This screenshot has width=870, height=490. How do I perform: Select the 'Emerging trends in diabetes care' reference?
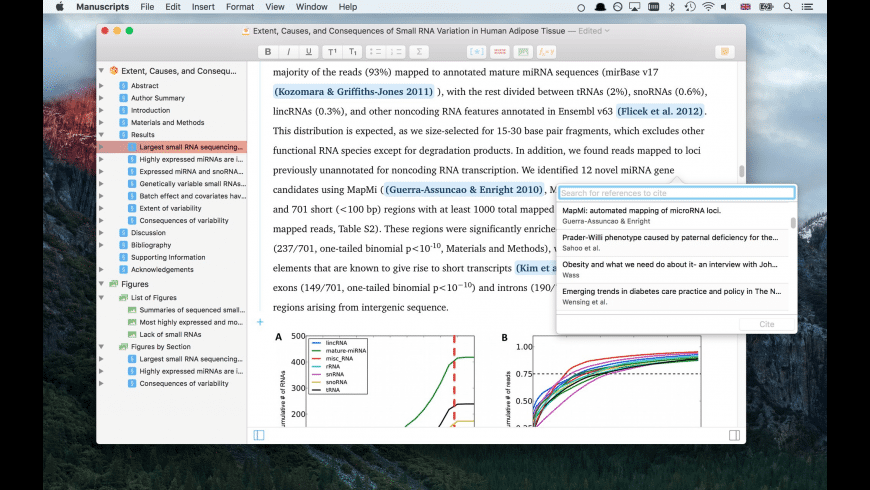tap(673, 296)
